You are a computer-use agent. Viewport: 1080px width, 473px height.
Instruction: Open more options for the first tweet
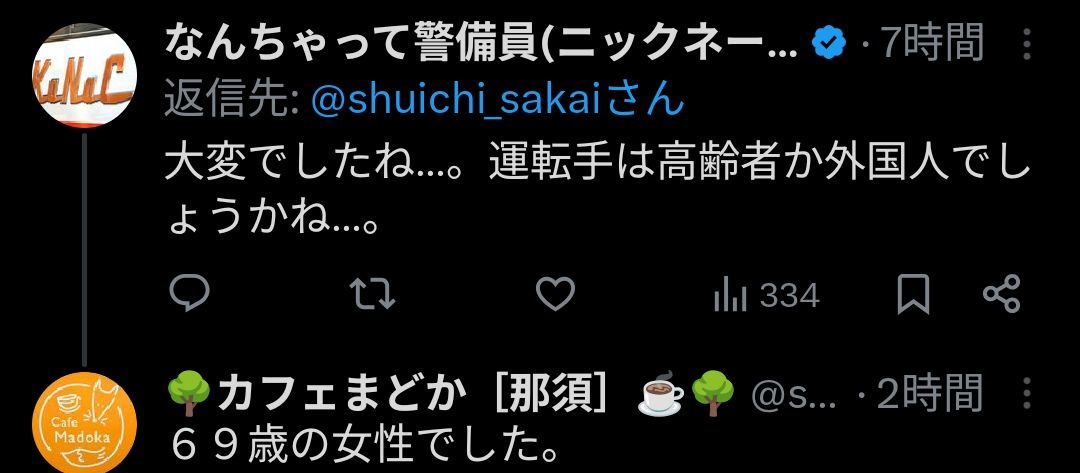point(1027,45)
